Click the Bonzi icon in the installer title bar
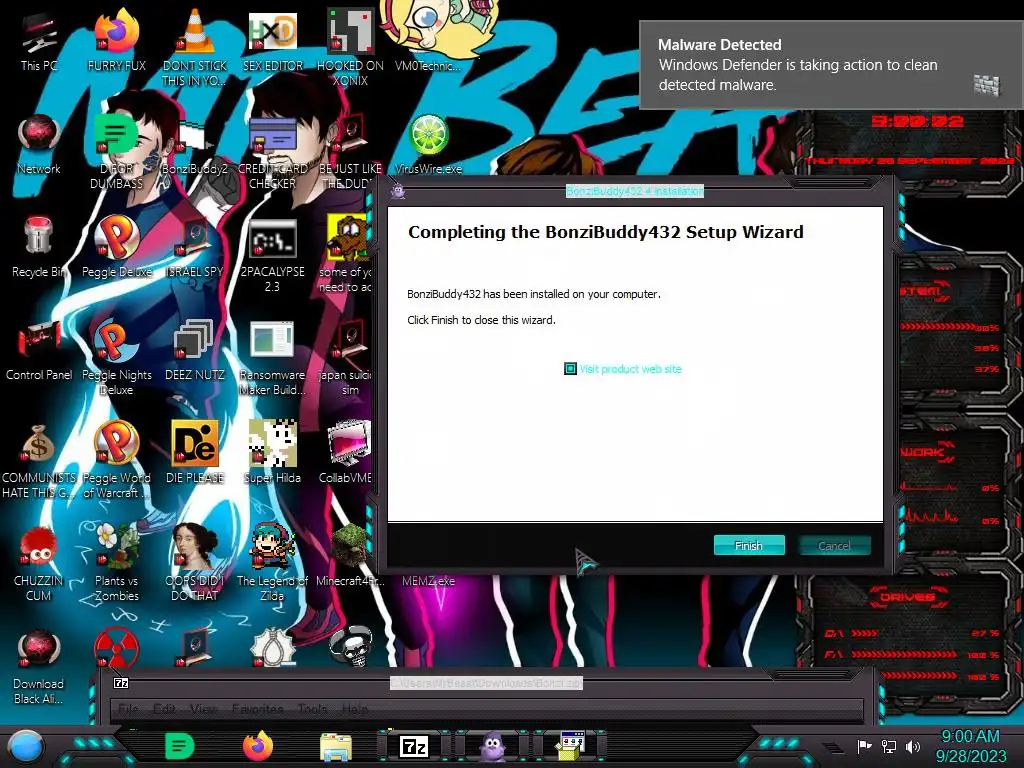The height and width of the screenshot is (768, 1024). click(x=398, y=191)
